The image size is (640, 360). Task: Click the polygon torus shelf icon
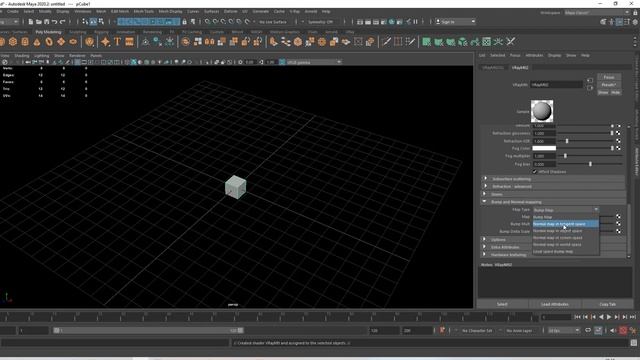[49, 42]
